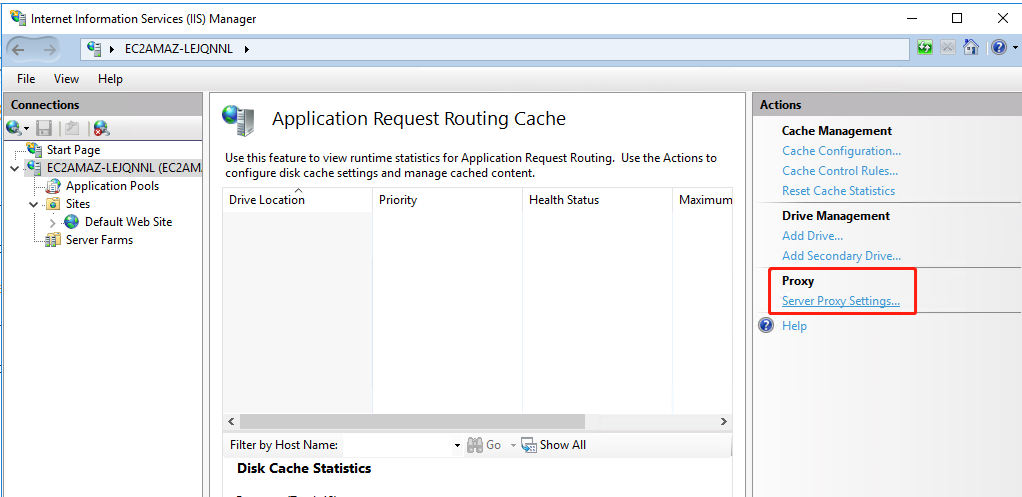Select Application Pools in the tree
Screen dimensions: 1022x497
click(112, 186)
